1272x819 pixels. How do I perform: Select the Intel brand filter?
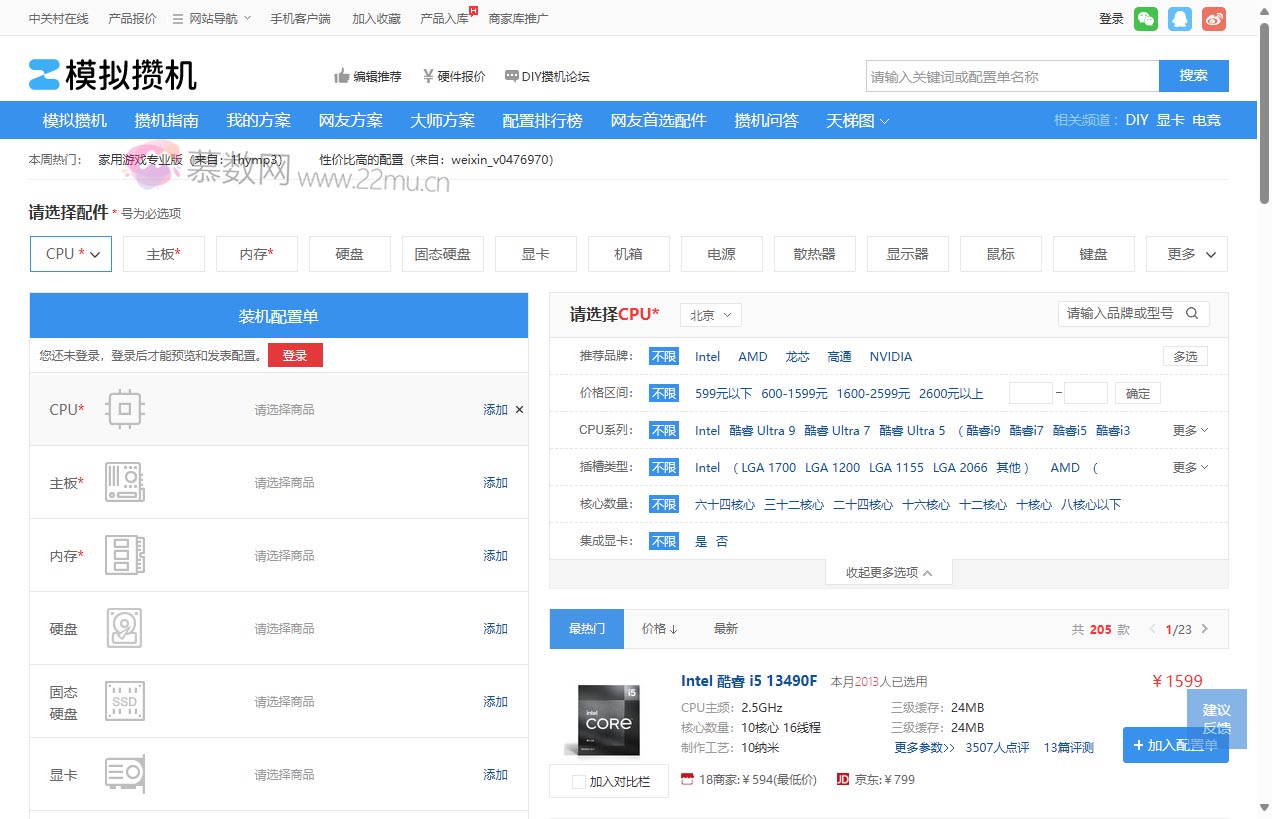(707, 356)
